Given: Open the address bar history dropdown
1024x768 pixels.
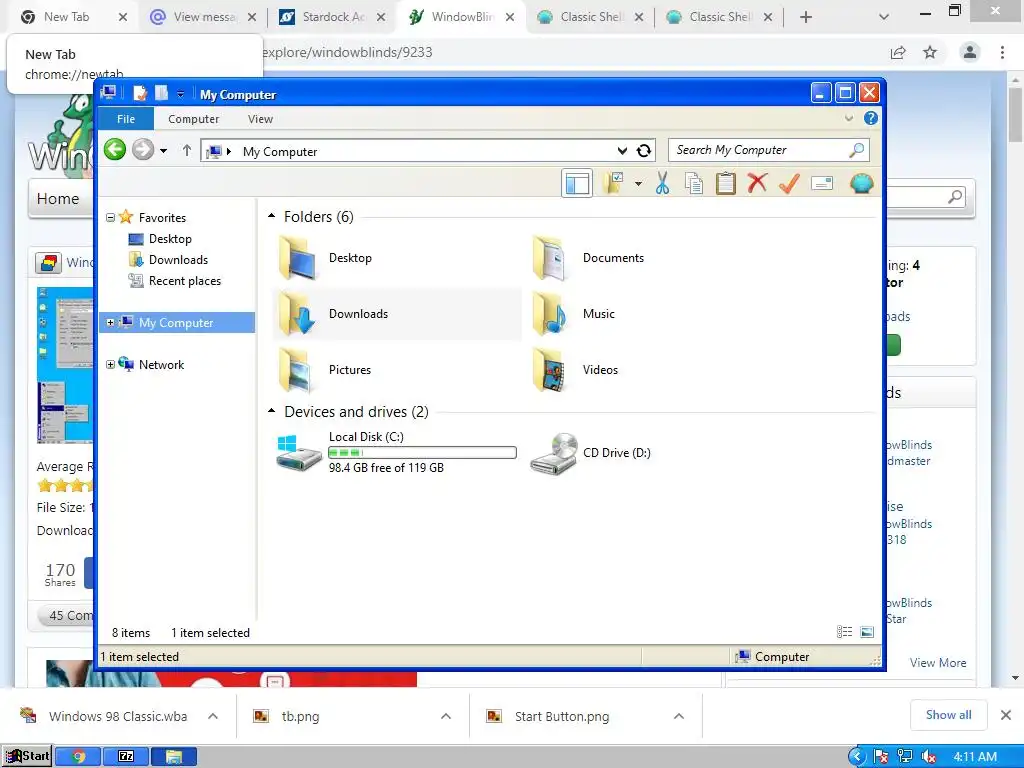Looking at the screenshot, I should pos(622,151).
